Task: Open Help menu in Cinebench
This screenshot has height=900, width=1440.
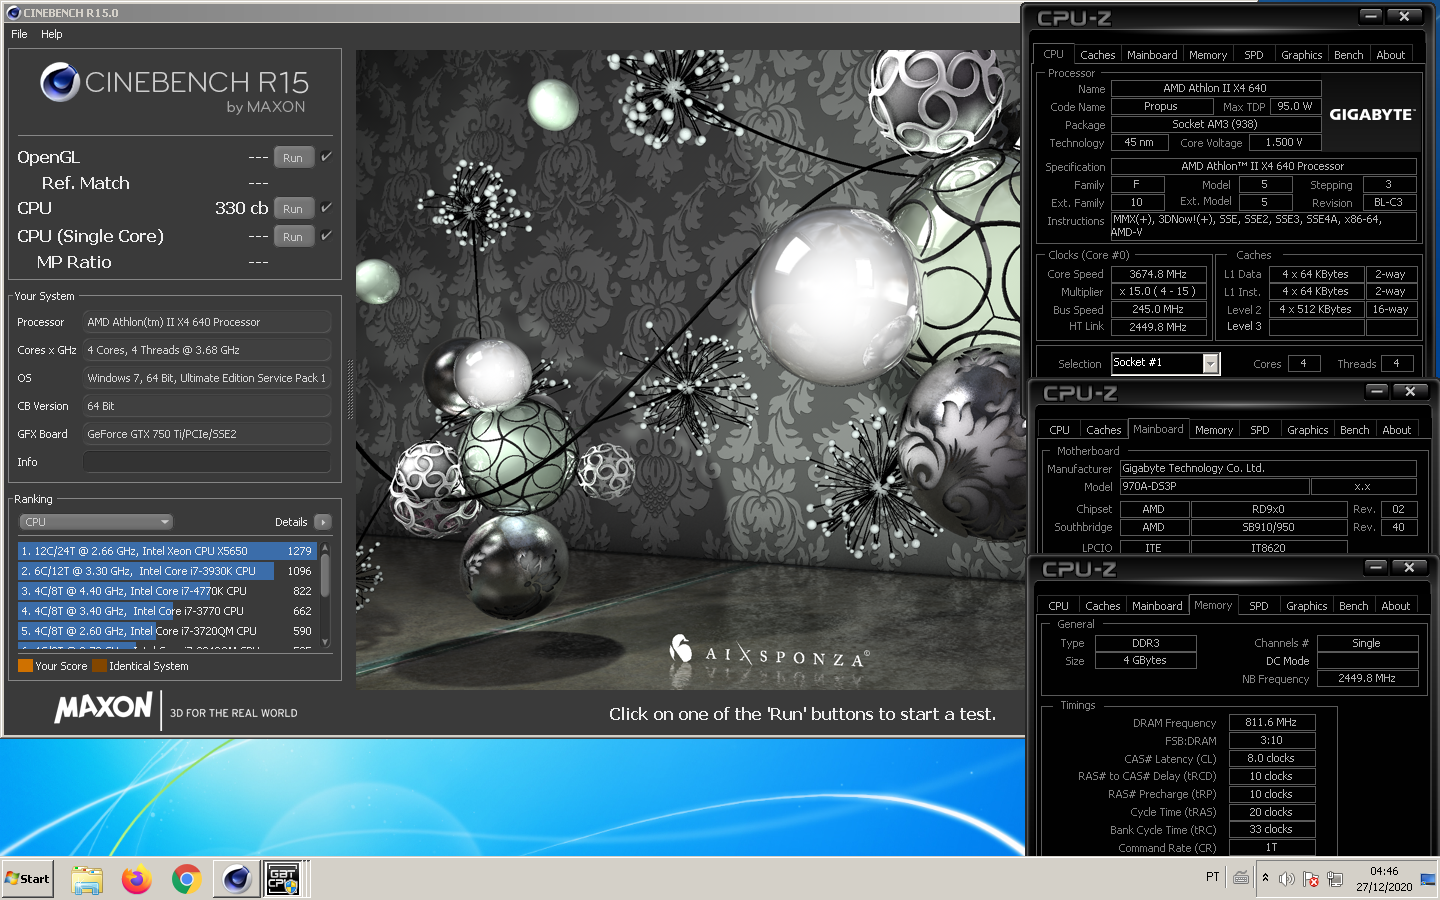Action: point(52,34)
